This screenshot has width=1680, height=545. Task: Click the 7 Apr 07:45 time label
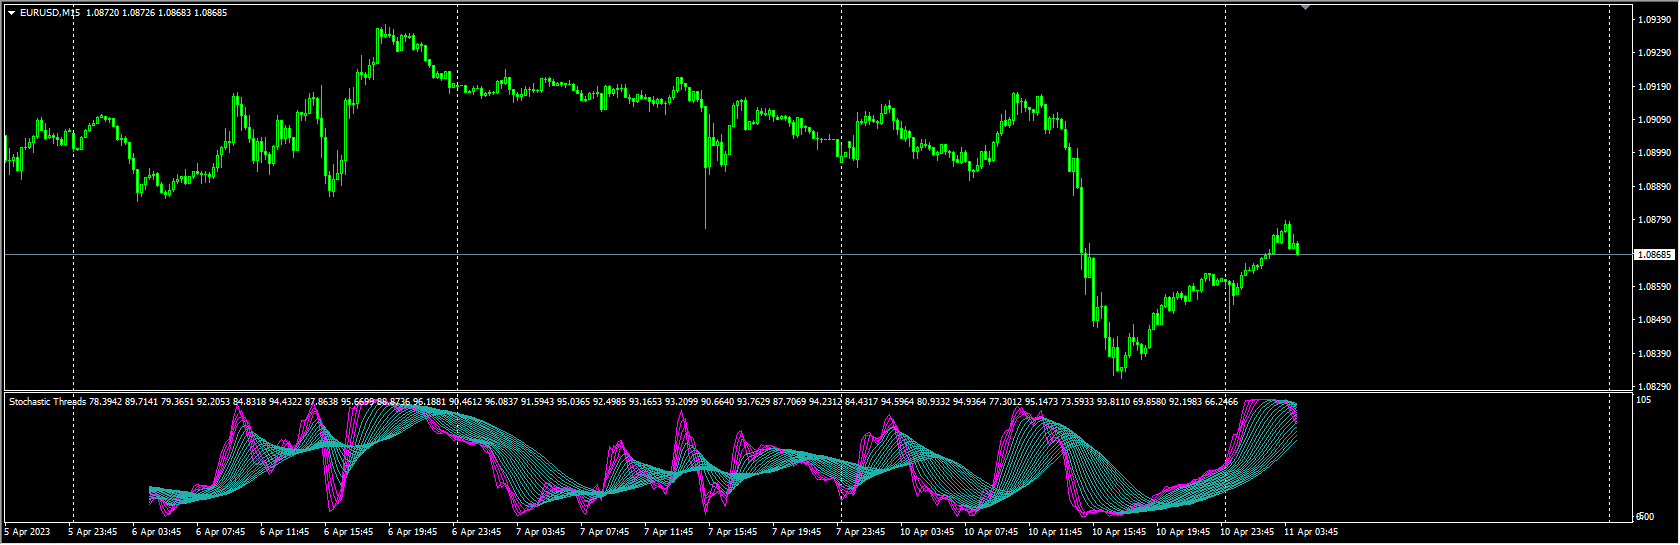tap(604, 532)
